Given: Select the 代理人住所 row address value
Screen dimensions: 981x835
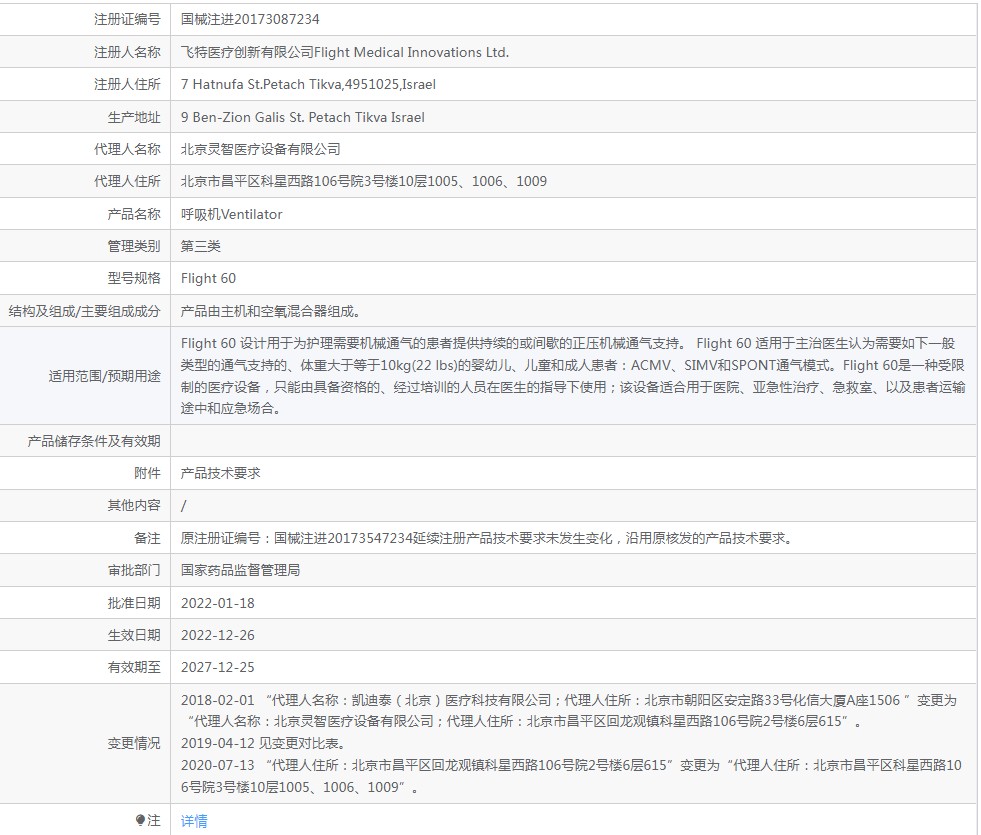Looking at the screenshot, I should pyautogui.click(x=364, y=181).
